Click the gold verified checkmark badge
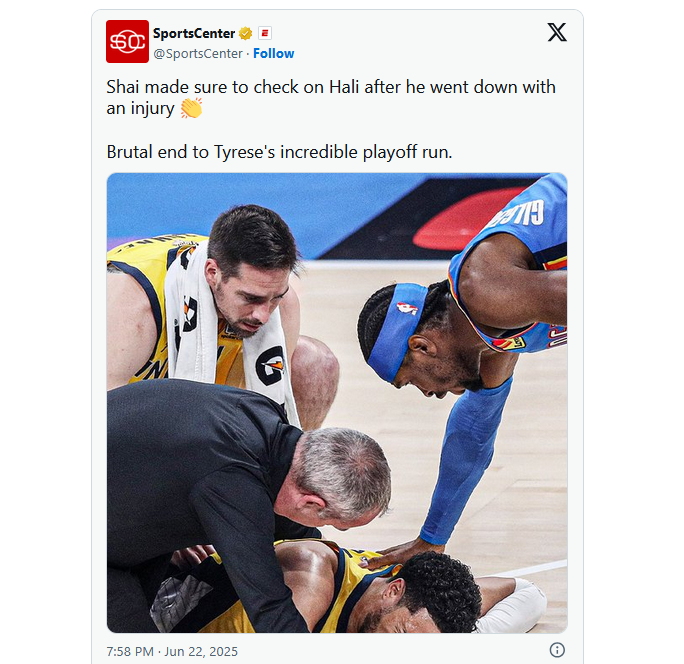This screenshot has width=684, height=664. click(x=246, y=33)
